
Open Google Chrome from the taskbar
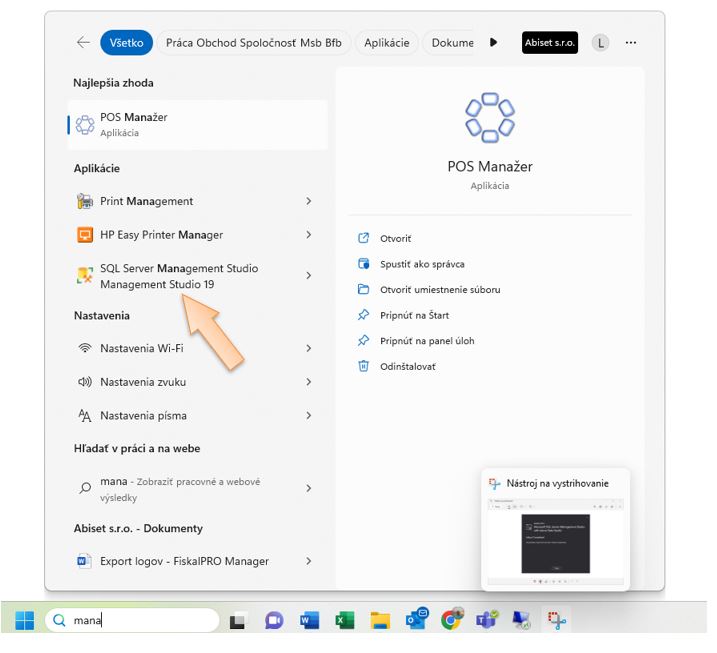(452, 621)
